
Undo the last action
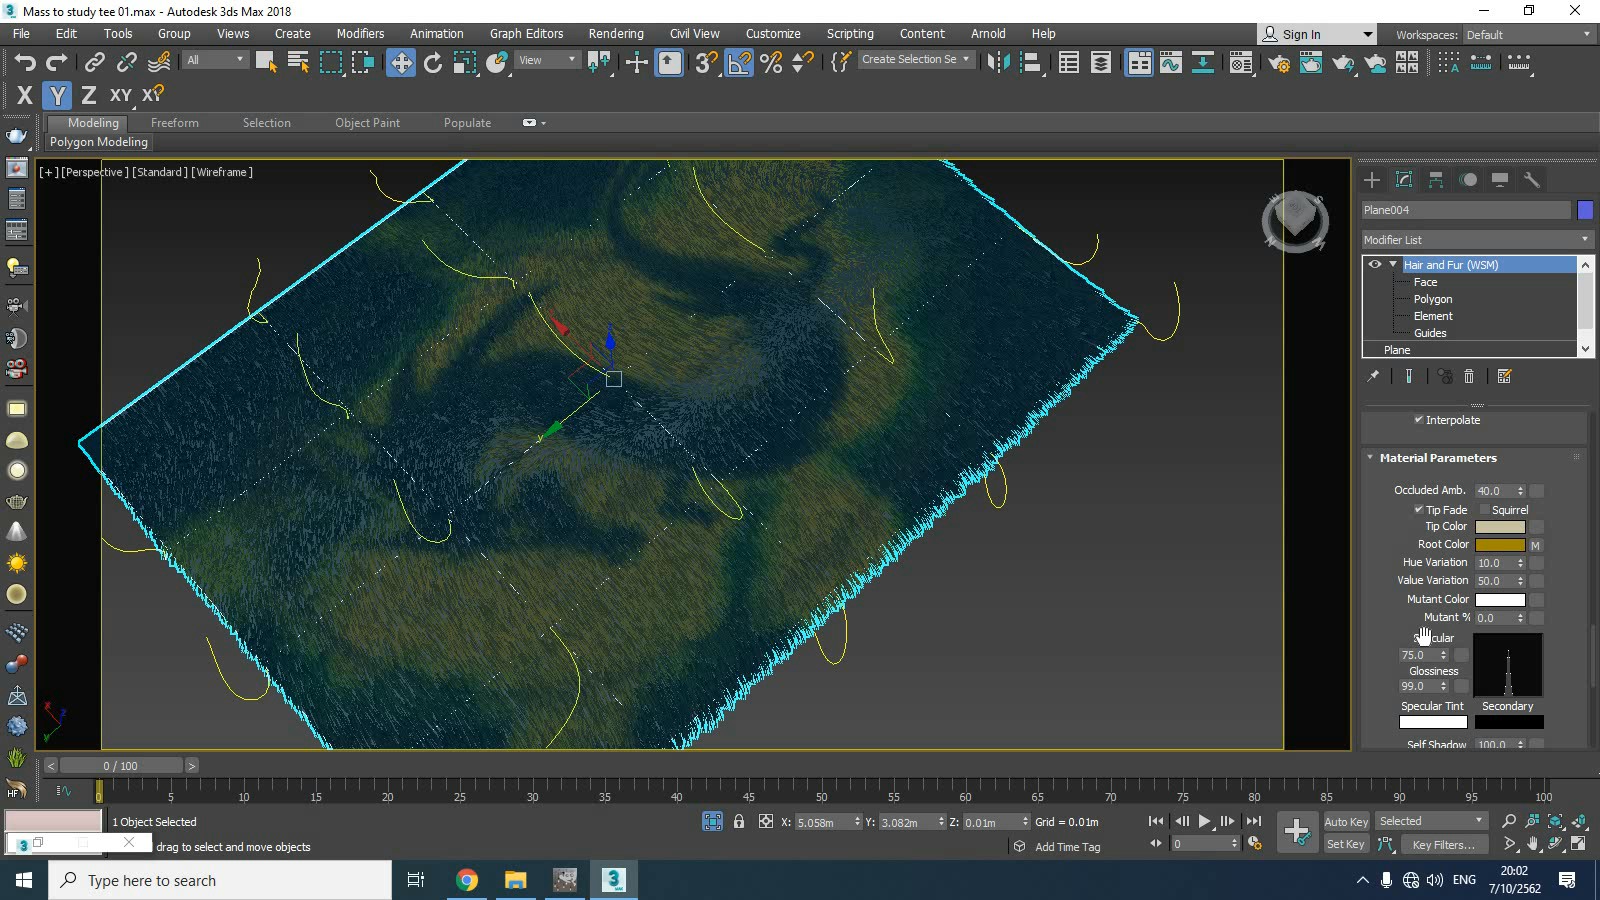25,63
